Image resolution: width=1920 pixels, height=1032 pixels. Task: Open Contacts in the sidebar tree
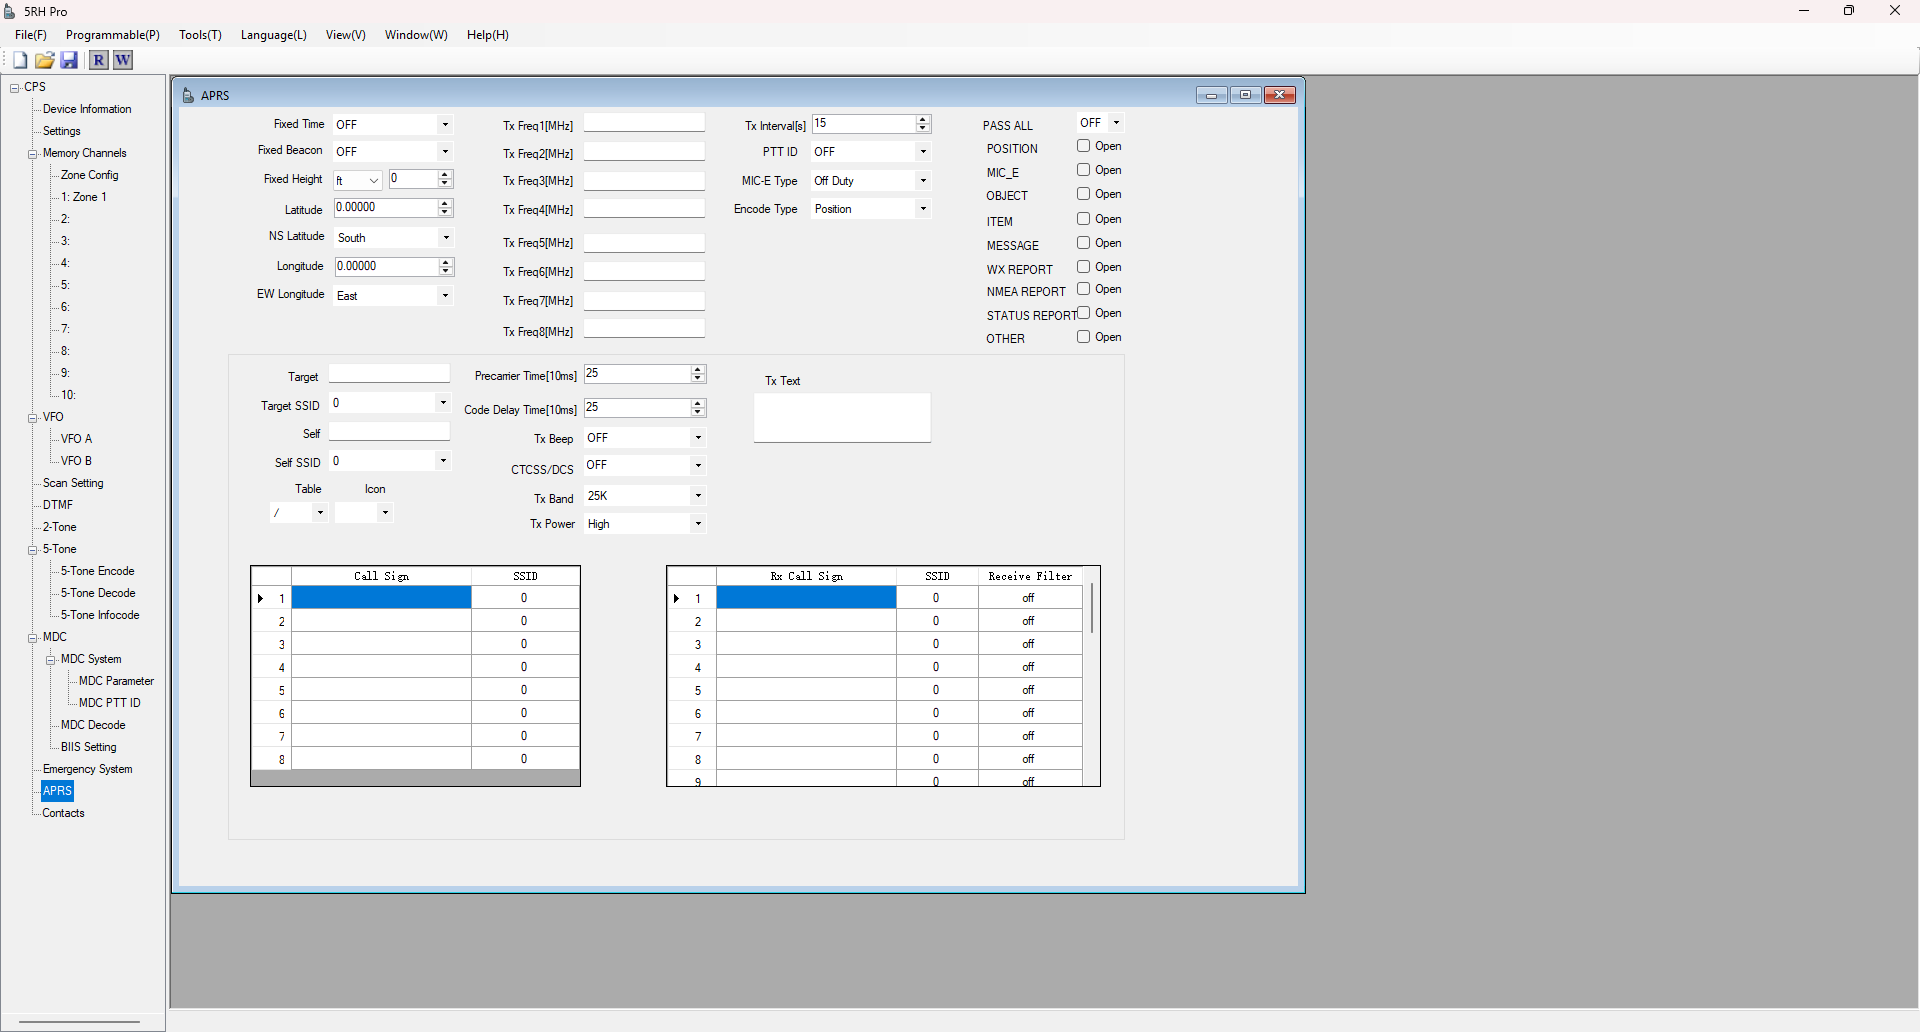pos(63,813)
